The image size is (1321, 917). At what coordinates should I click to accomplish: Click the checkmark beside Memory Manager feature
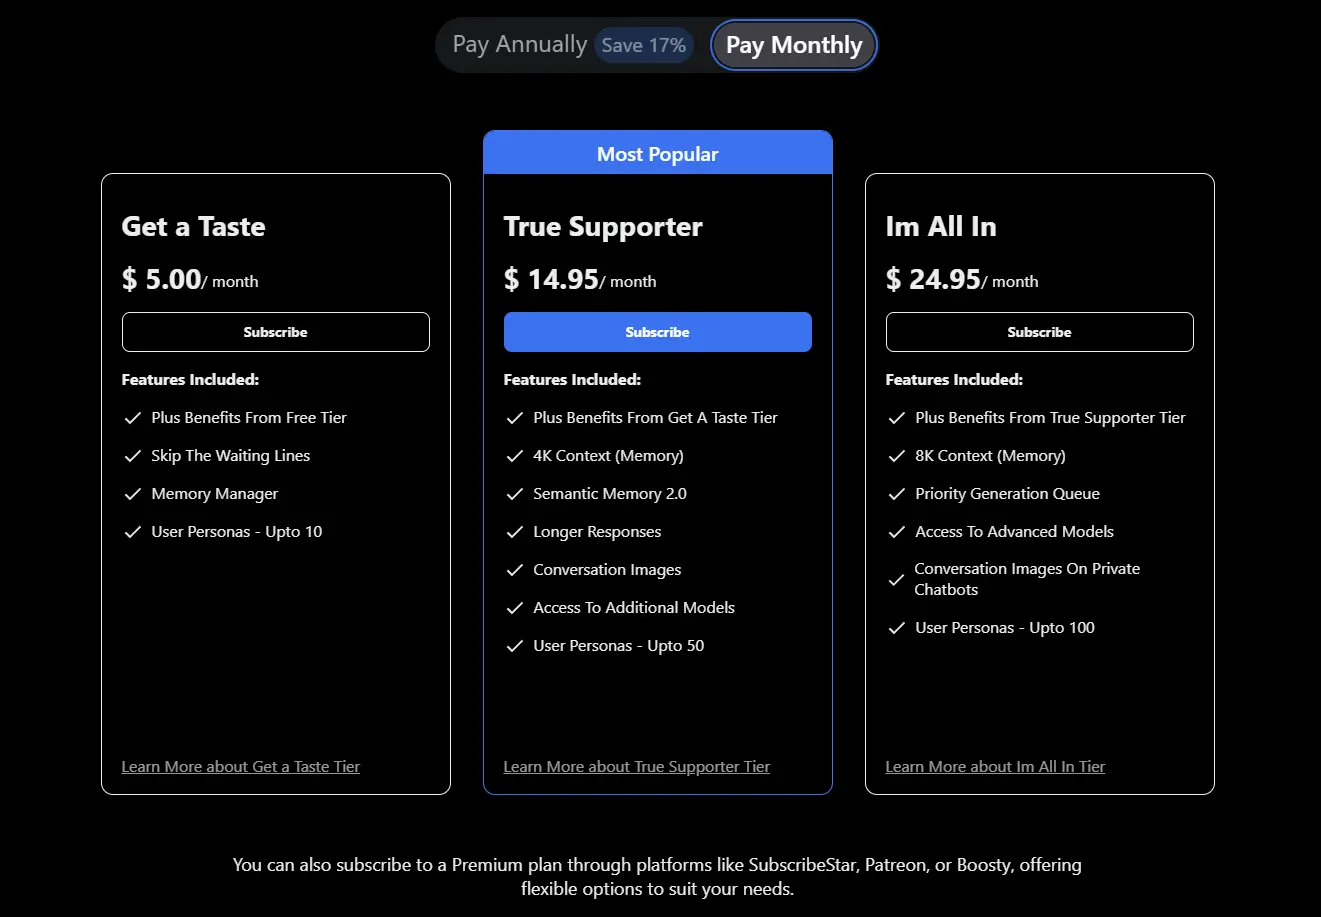[133, 493]
